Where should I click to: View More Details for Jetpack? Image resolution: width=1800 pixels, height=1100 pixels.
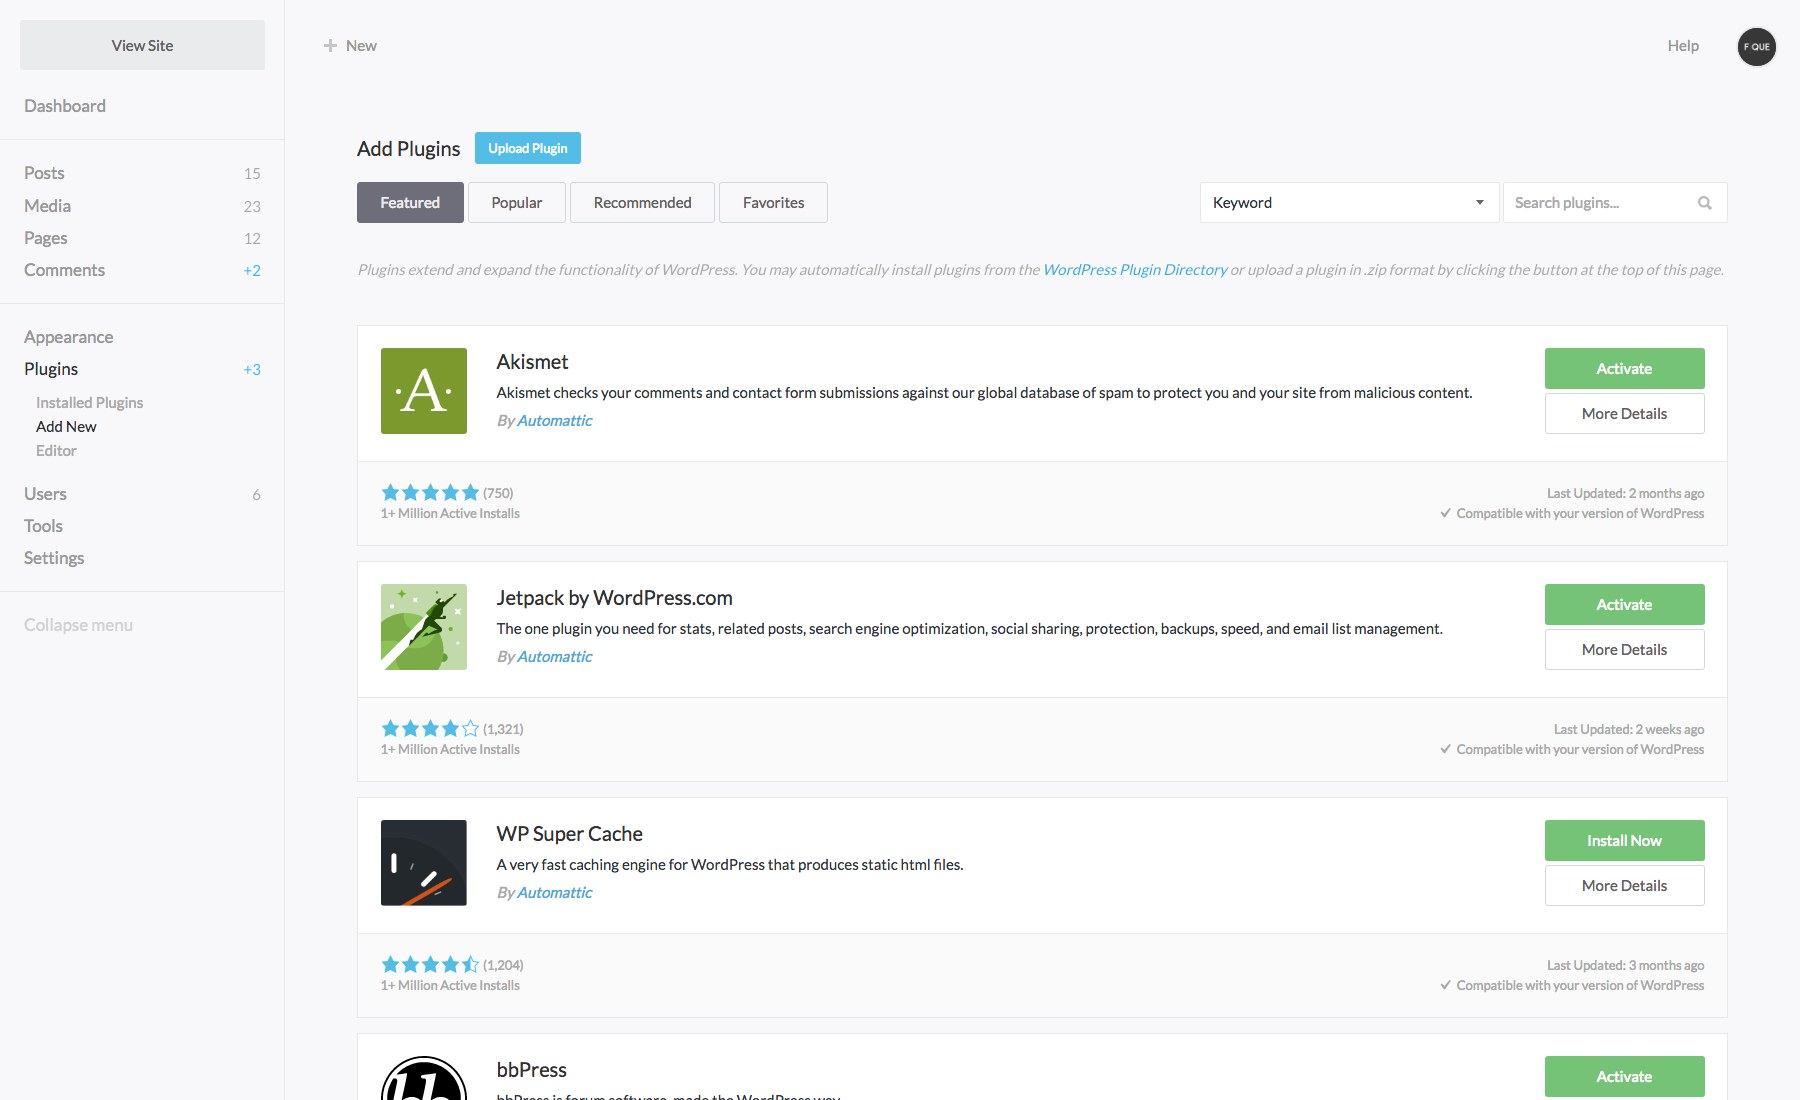point(1624,650)
